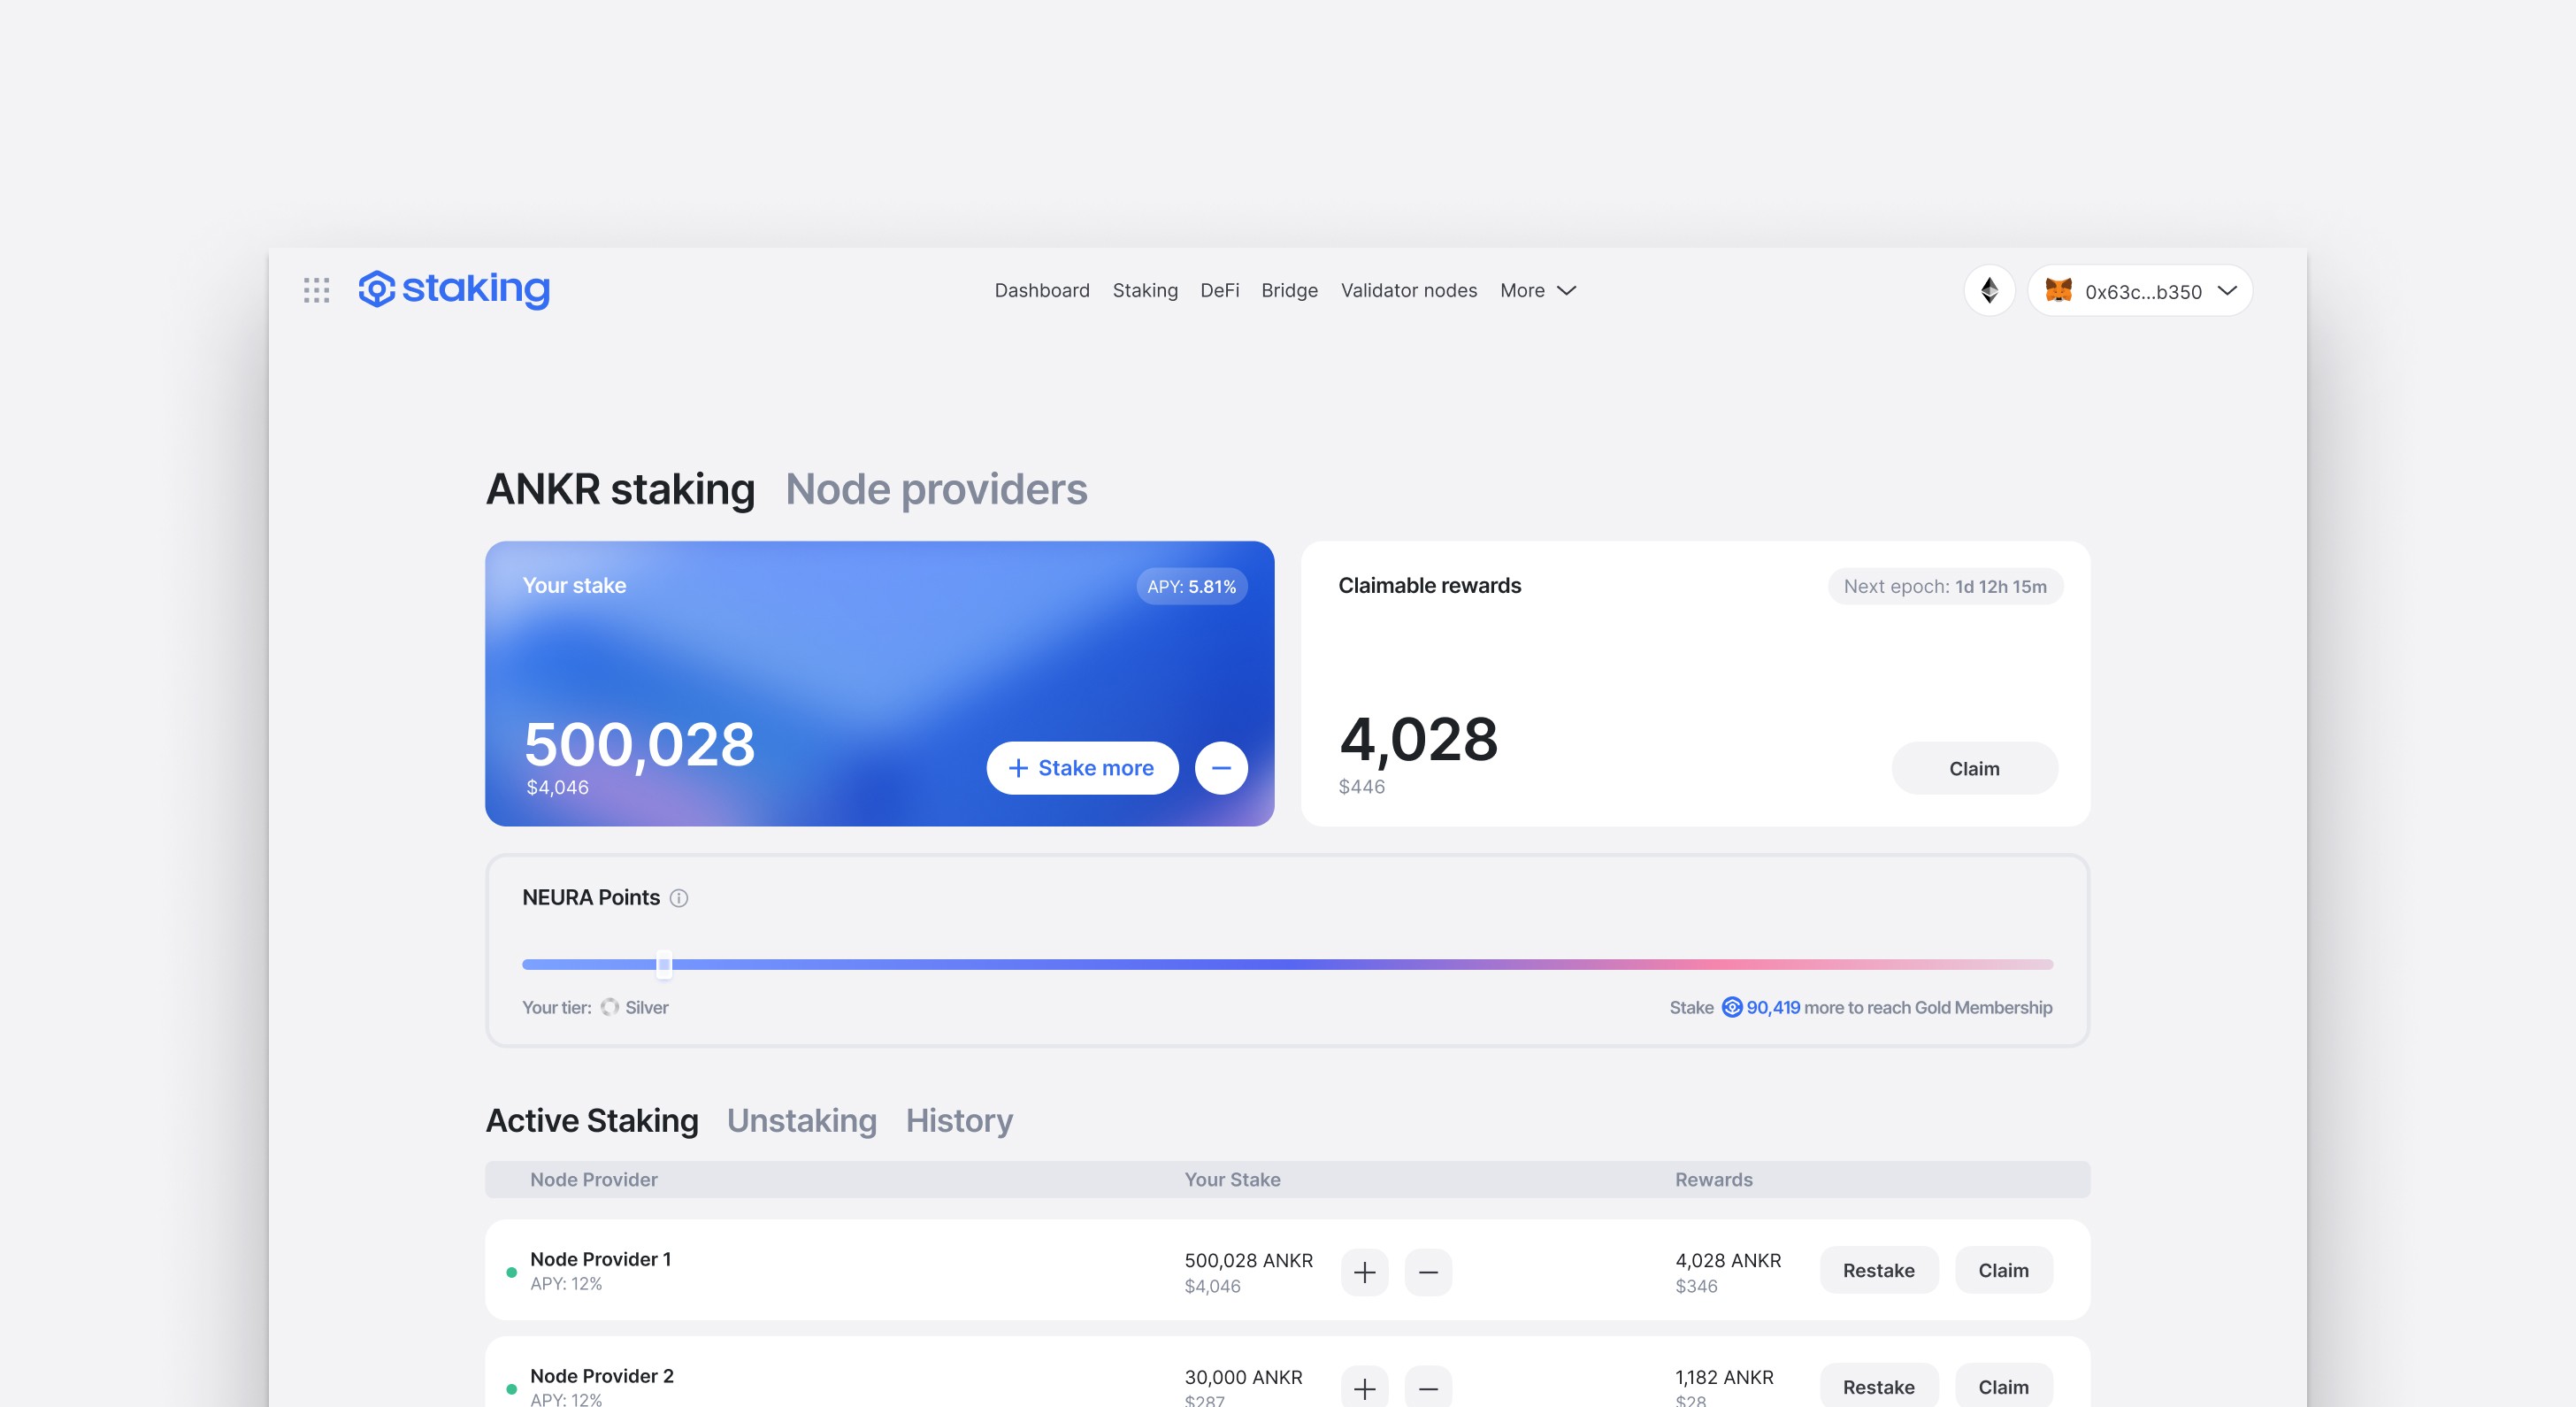Click minus icon for Node Provider 2
The width and height of the screenshot is (2576, 1407).
click(1428, 1388)
